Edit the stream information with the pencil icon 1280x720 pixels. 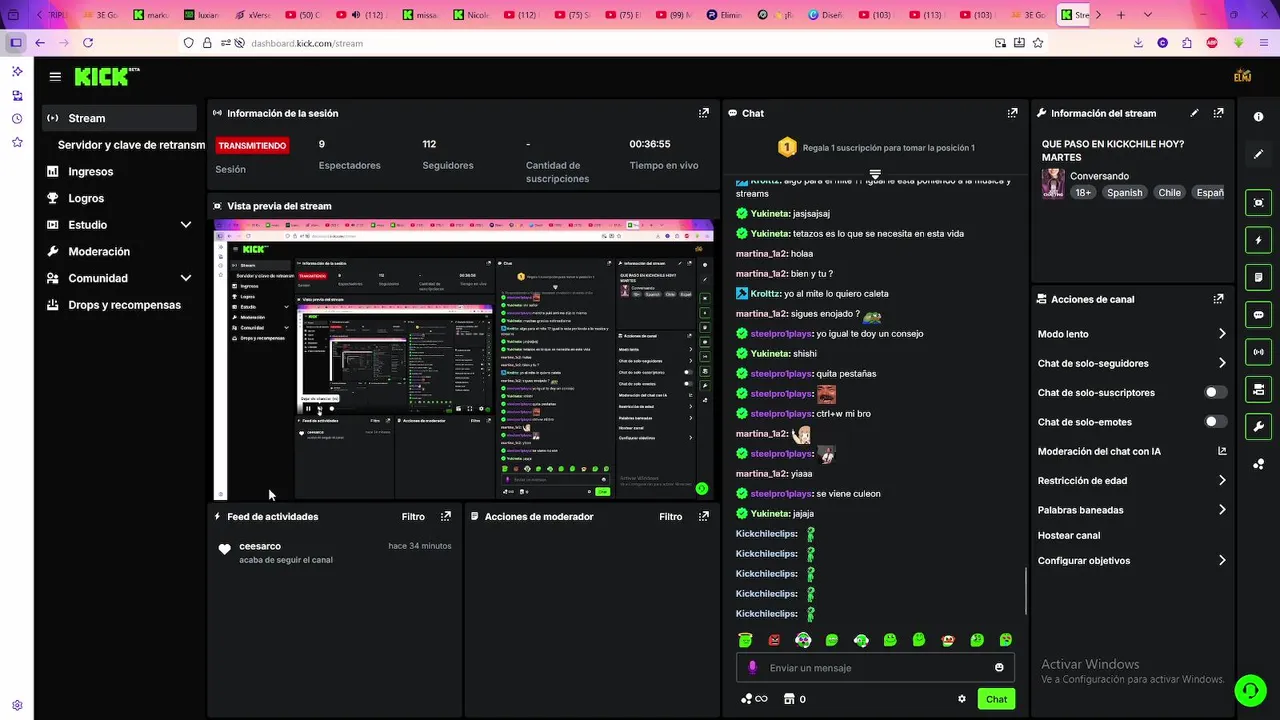point(1194,113)
